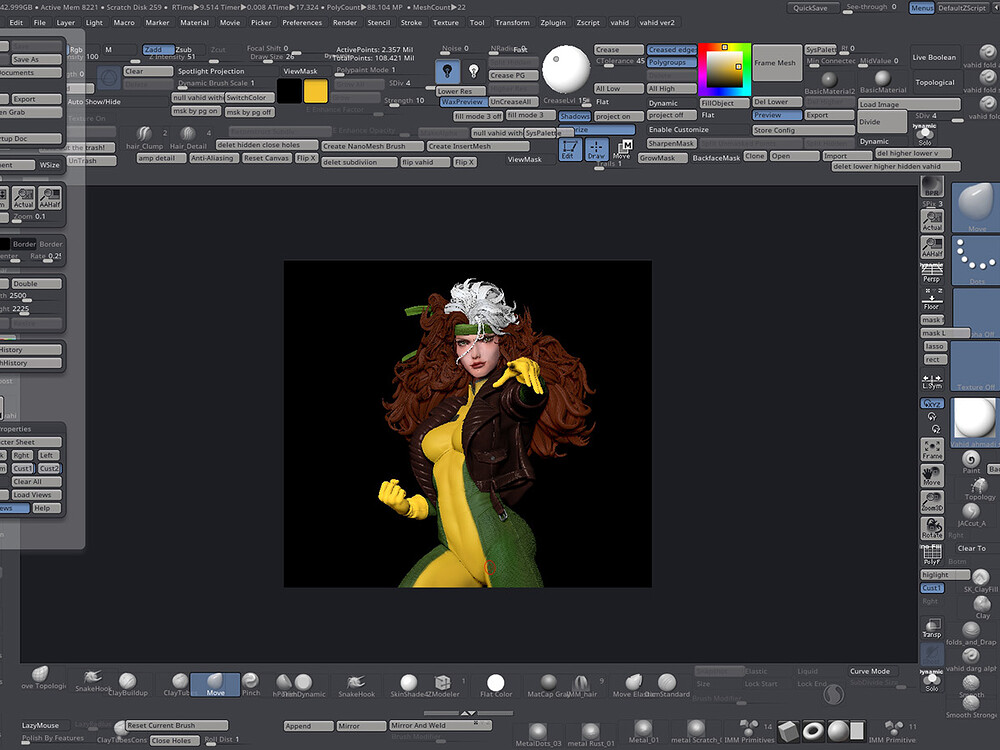The height and width of the screenshot is (750, 1000).
Task: Choose the Hair_Detail brush
Action: [188, 137]
